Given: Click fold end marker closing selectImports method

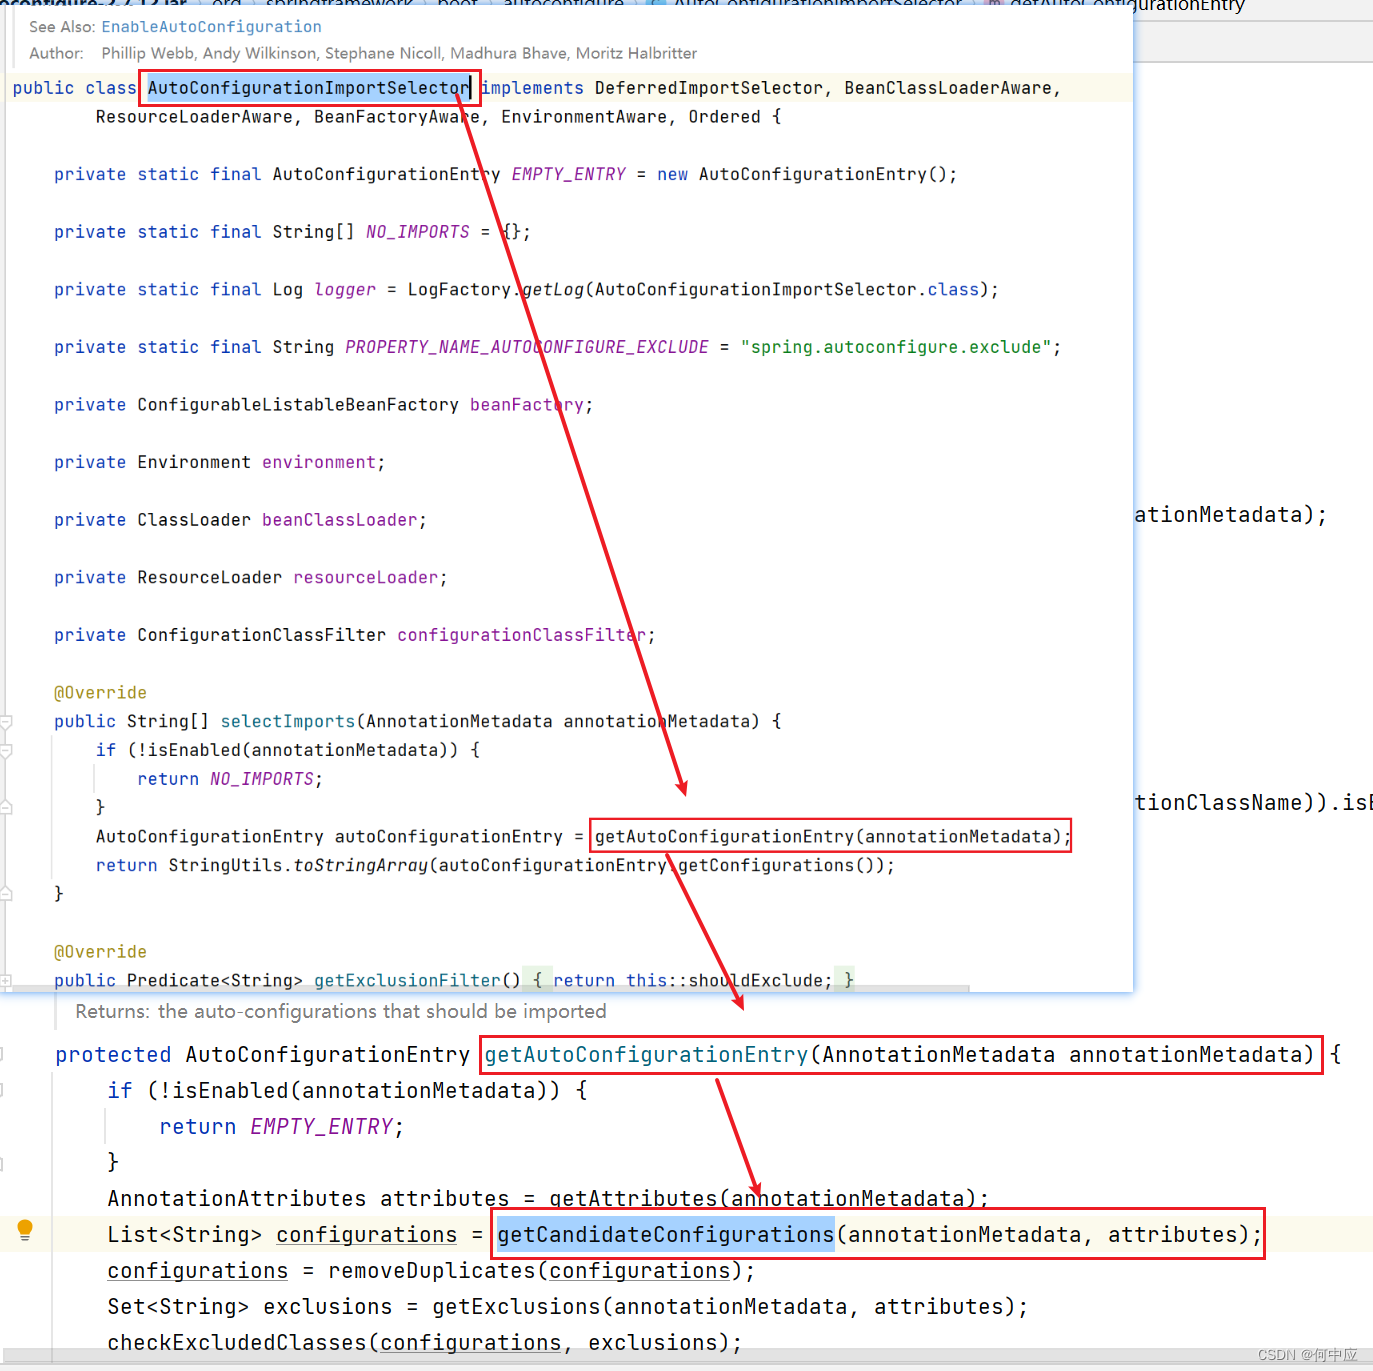Looking at the screenshot, I should (x=6, y=894).
